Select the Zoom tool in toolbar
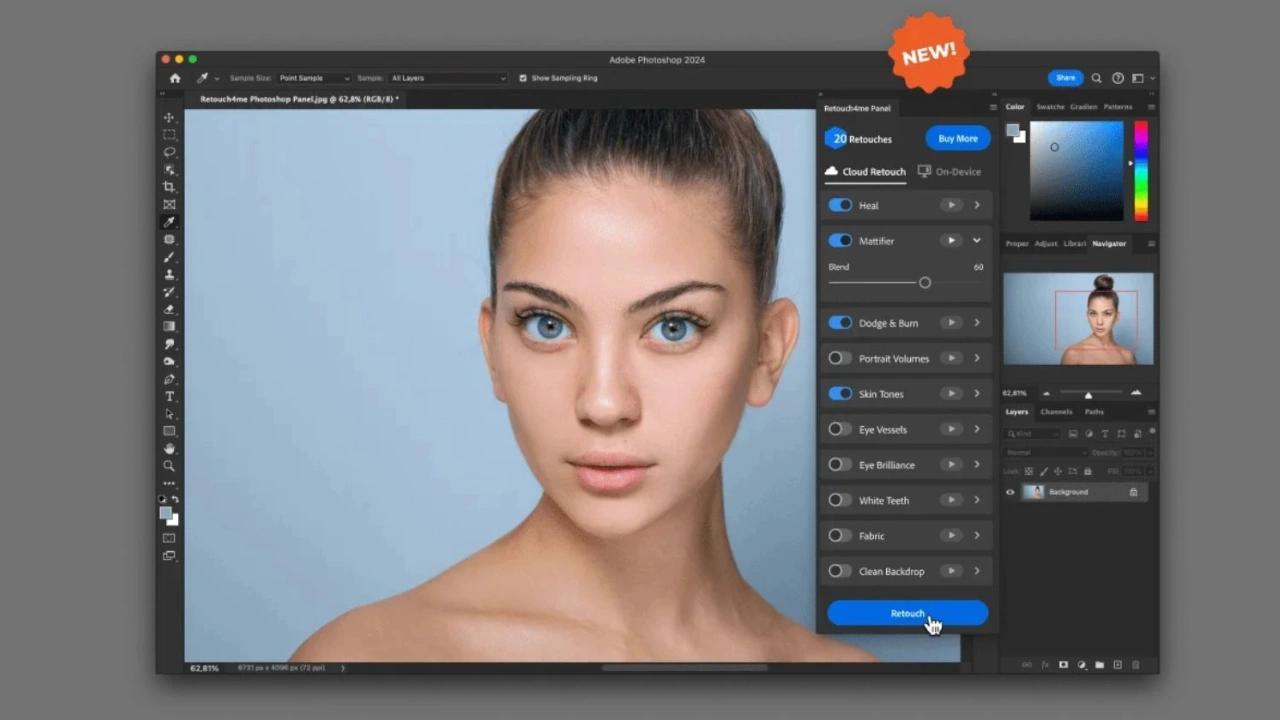The image size is (1280, 720). (169, 466)
